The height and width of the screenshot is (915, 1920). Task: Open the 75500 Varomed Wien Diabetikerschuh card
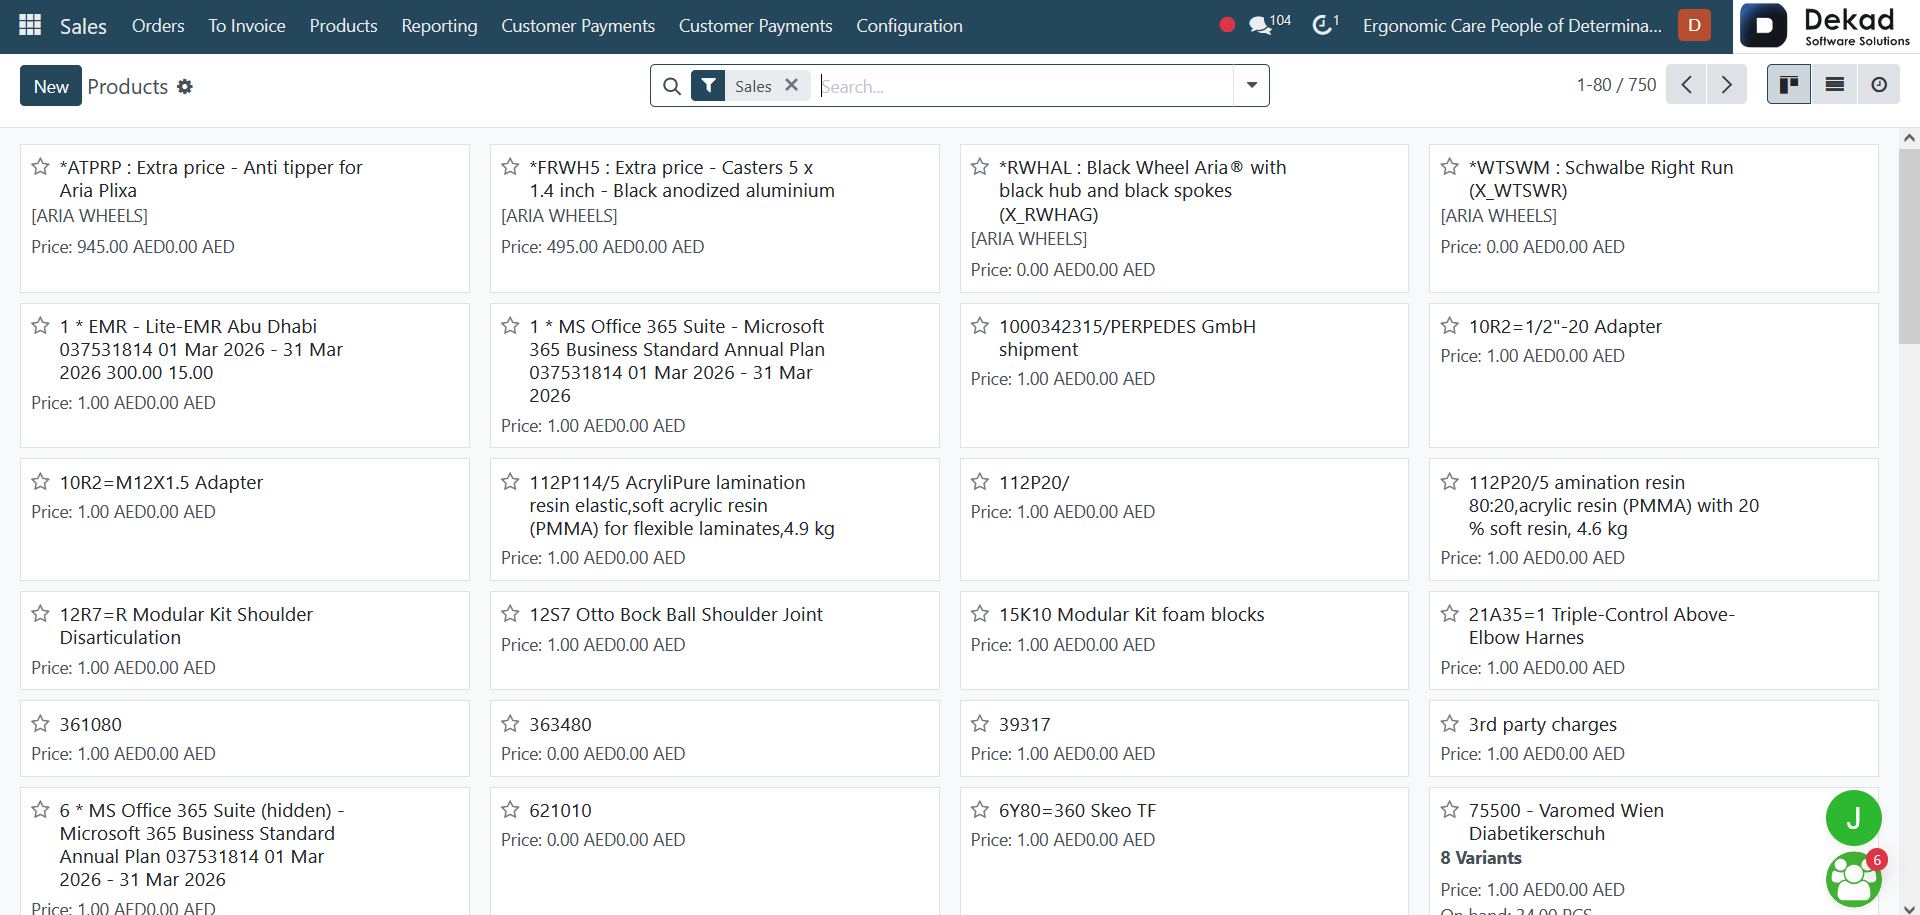[x=1654, y=851]
